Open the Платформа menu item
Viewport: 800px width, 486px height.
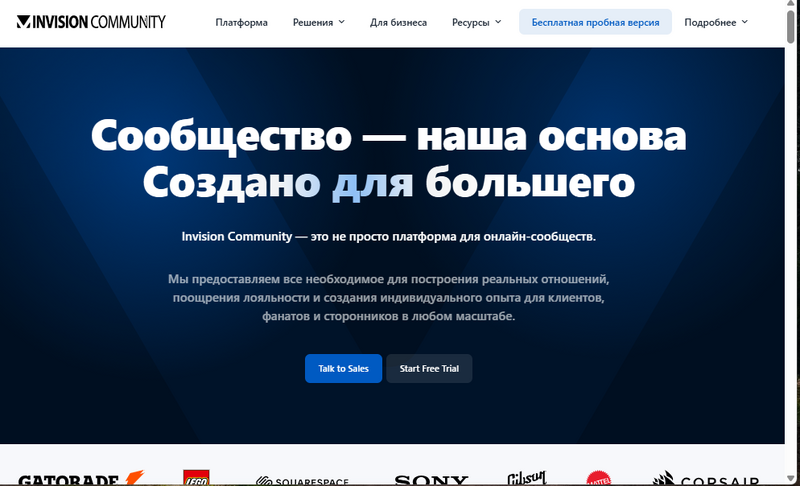click(241, 22)
